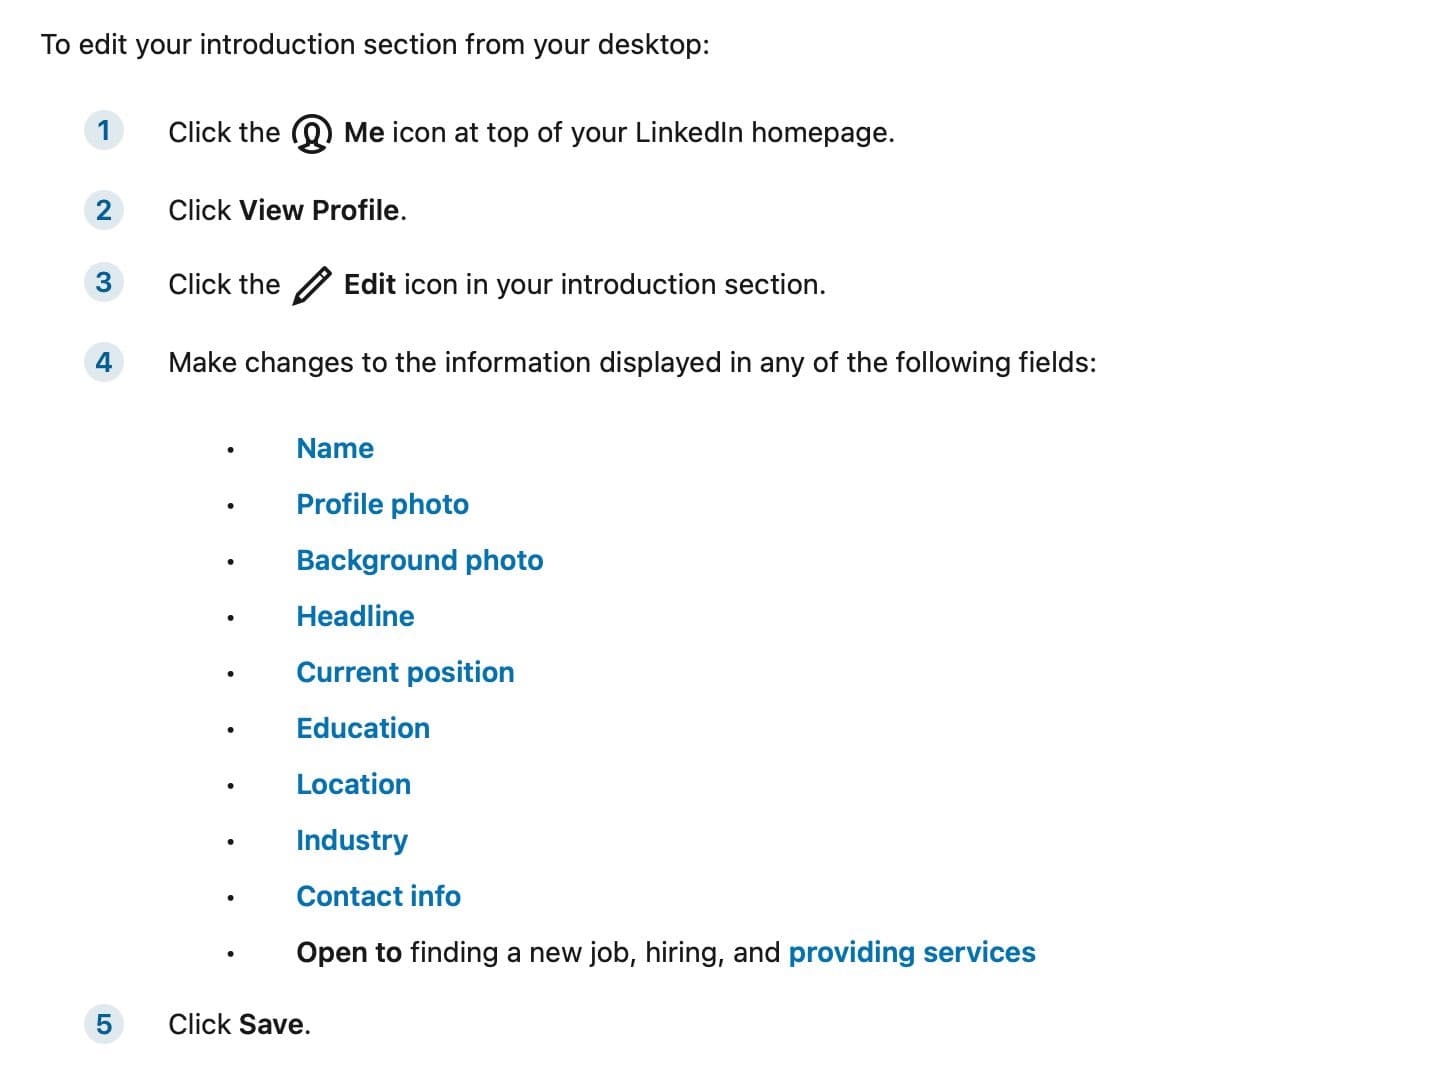Click the step 5 number badge
The width and height of the screenshot is (1442, 1074).
[103, 1024]
